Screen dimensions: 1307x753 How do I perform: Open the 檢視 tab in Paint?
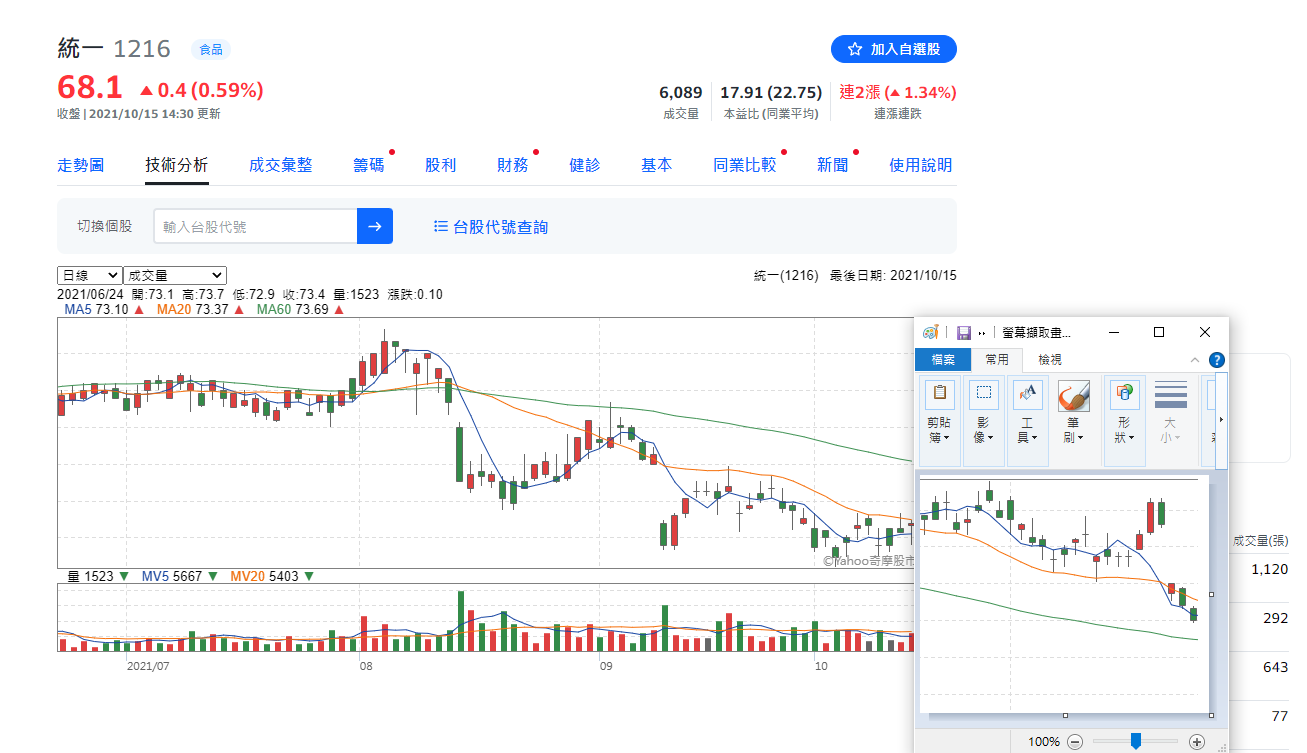click(1049, 360)
